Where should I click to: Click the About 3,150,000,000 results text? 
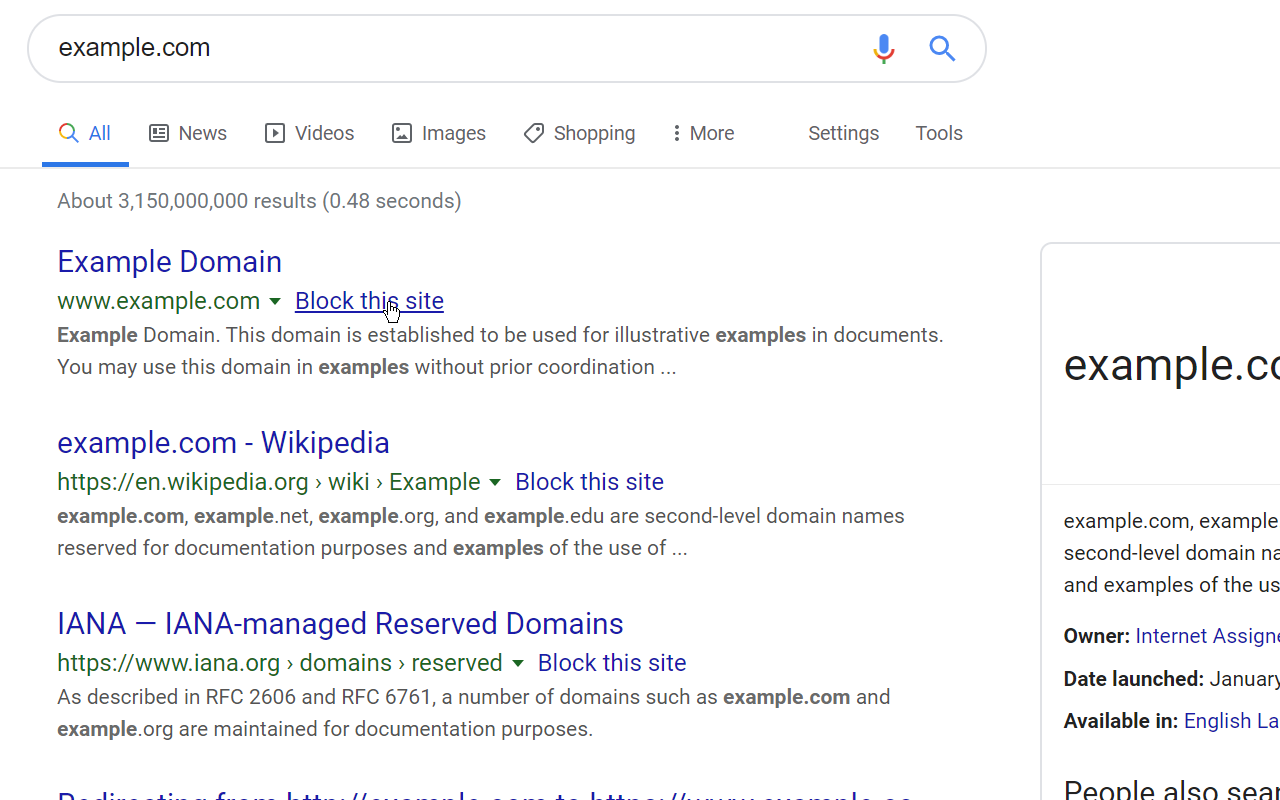[x=259, y=201]
